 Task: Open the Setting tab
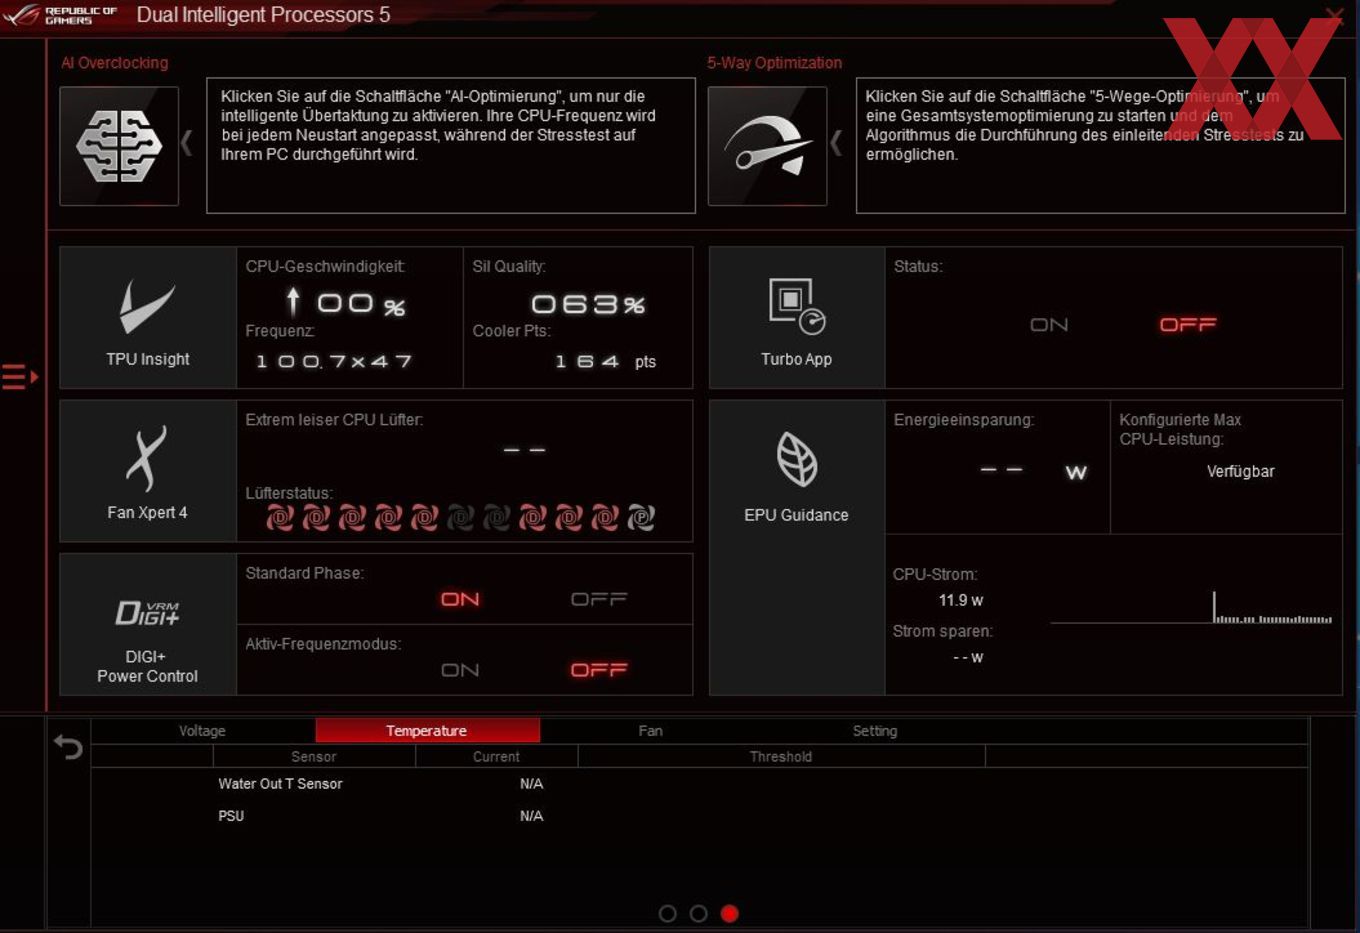click(x=875, y=731)
